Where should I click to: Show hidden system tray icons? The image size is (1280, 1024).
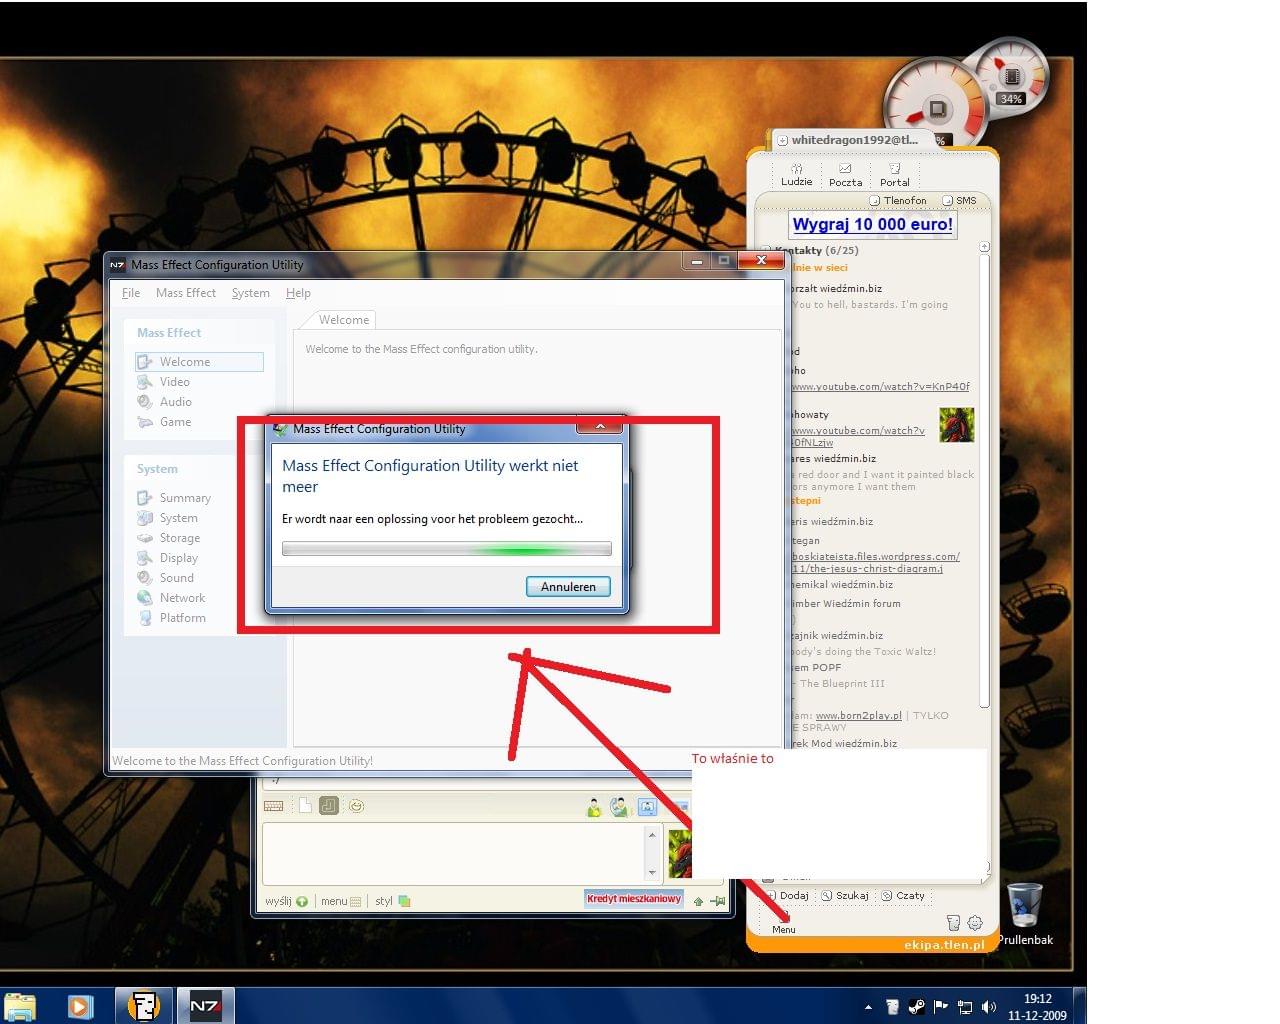point(868,1007)
